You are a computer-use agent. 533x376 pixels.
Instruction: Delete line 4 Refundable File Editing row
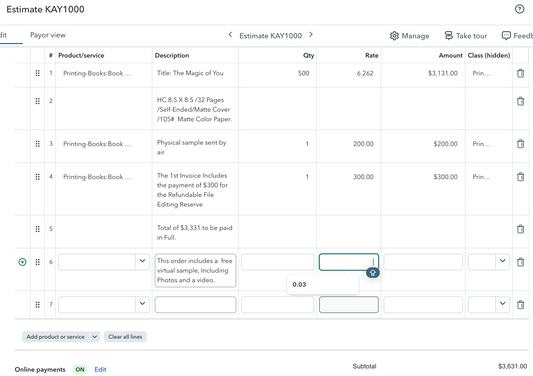pos(520,177)
